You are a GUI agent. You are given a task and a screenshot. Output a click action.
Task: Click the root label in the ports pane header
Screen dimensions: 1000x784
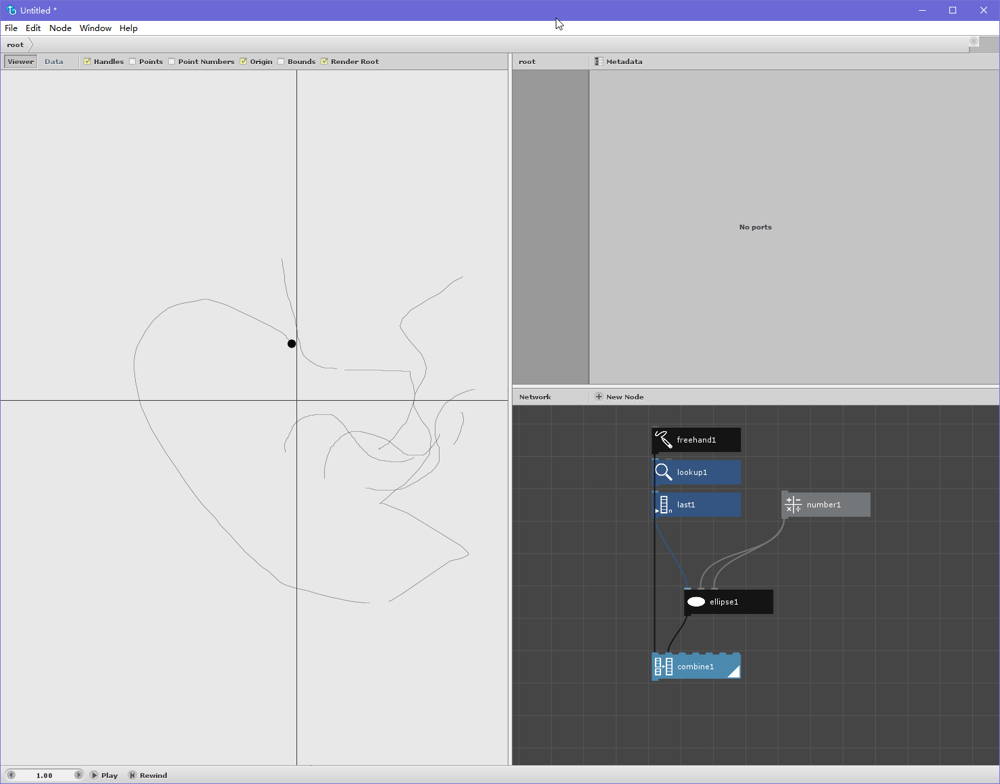527,61
